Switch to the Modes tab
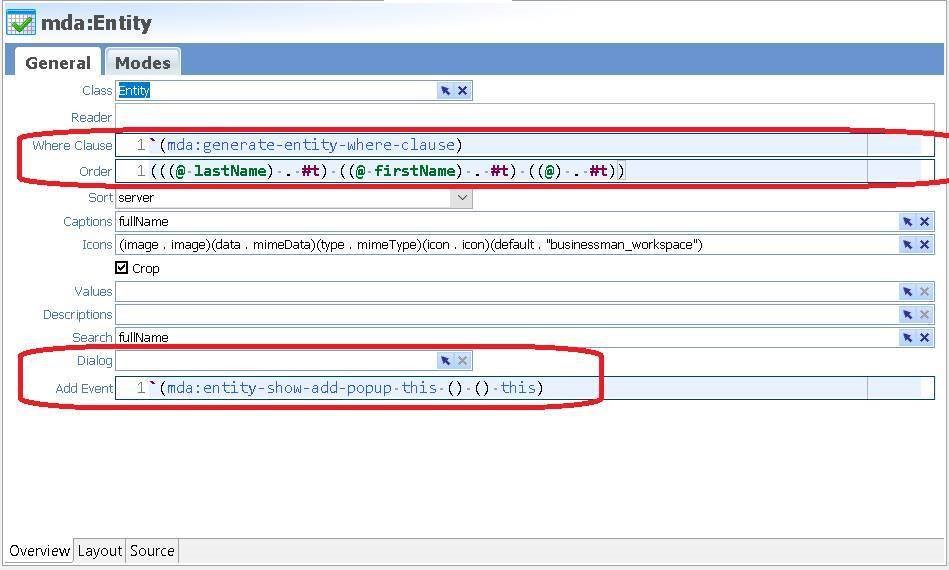This screenshot has width=949, height=570. (142, 62)
